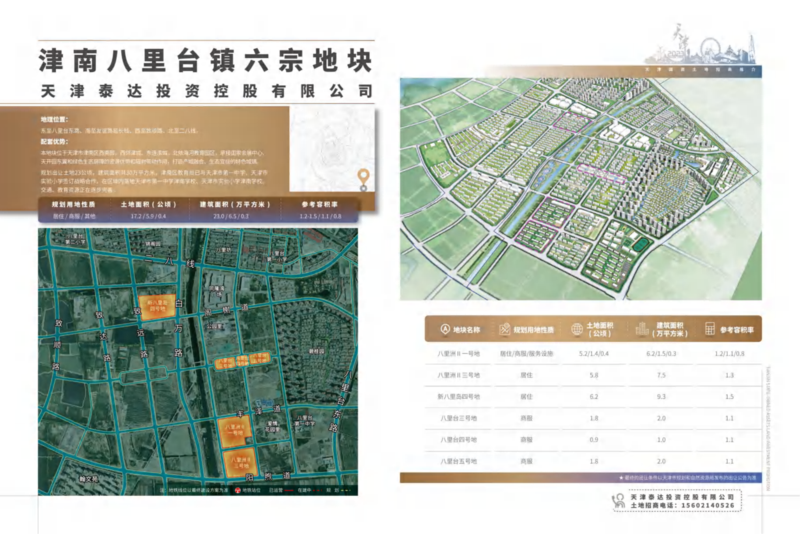Click table cell 5.2/1.4/0.4

coord(594,353)
